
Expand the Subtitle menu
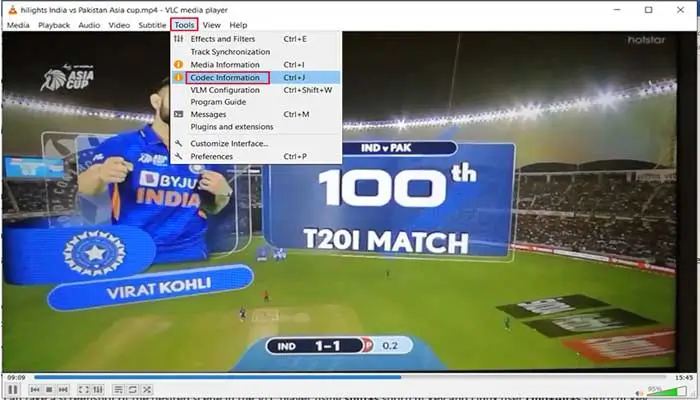(x=152, y=25)
